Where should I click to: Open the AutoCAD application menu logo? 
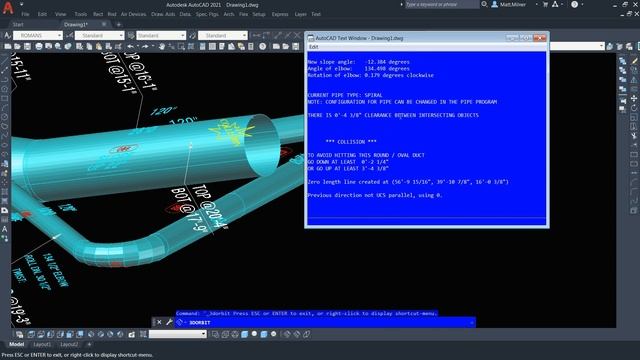point(8,8)
